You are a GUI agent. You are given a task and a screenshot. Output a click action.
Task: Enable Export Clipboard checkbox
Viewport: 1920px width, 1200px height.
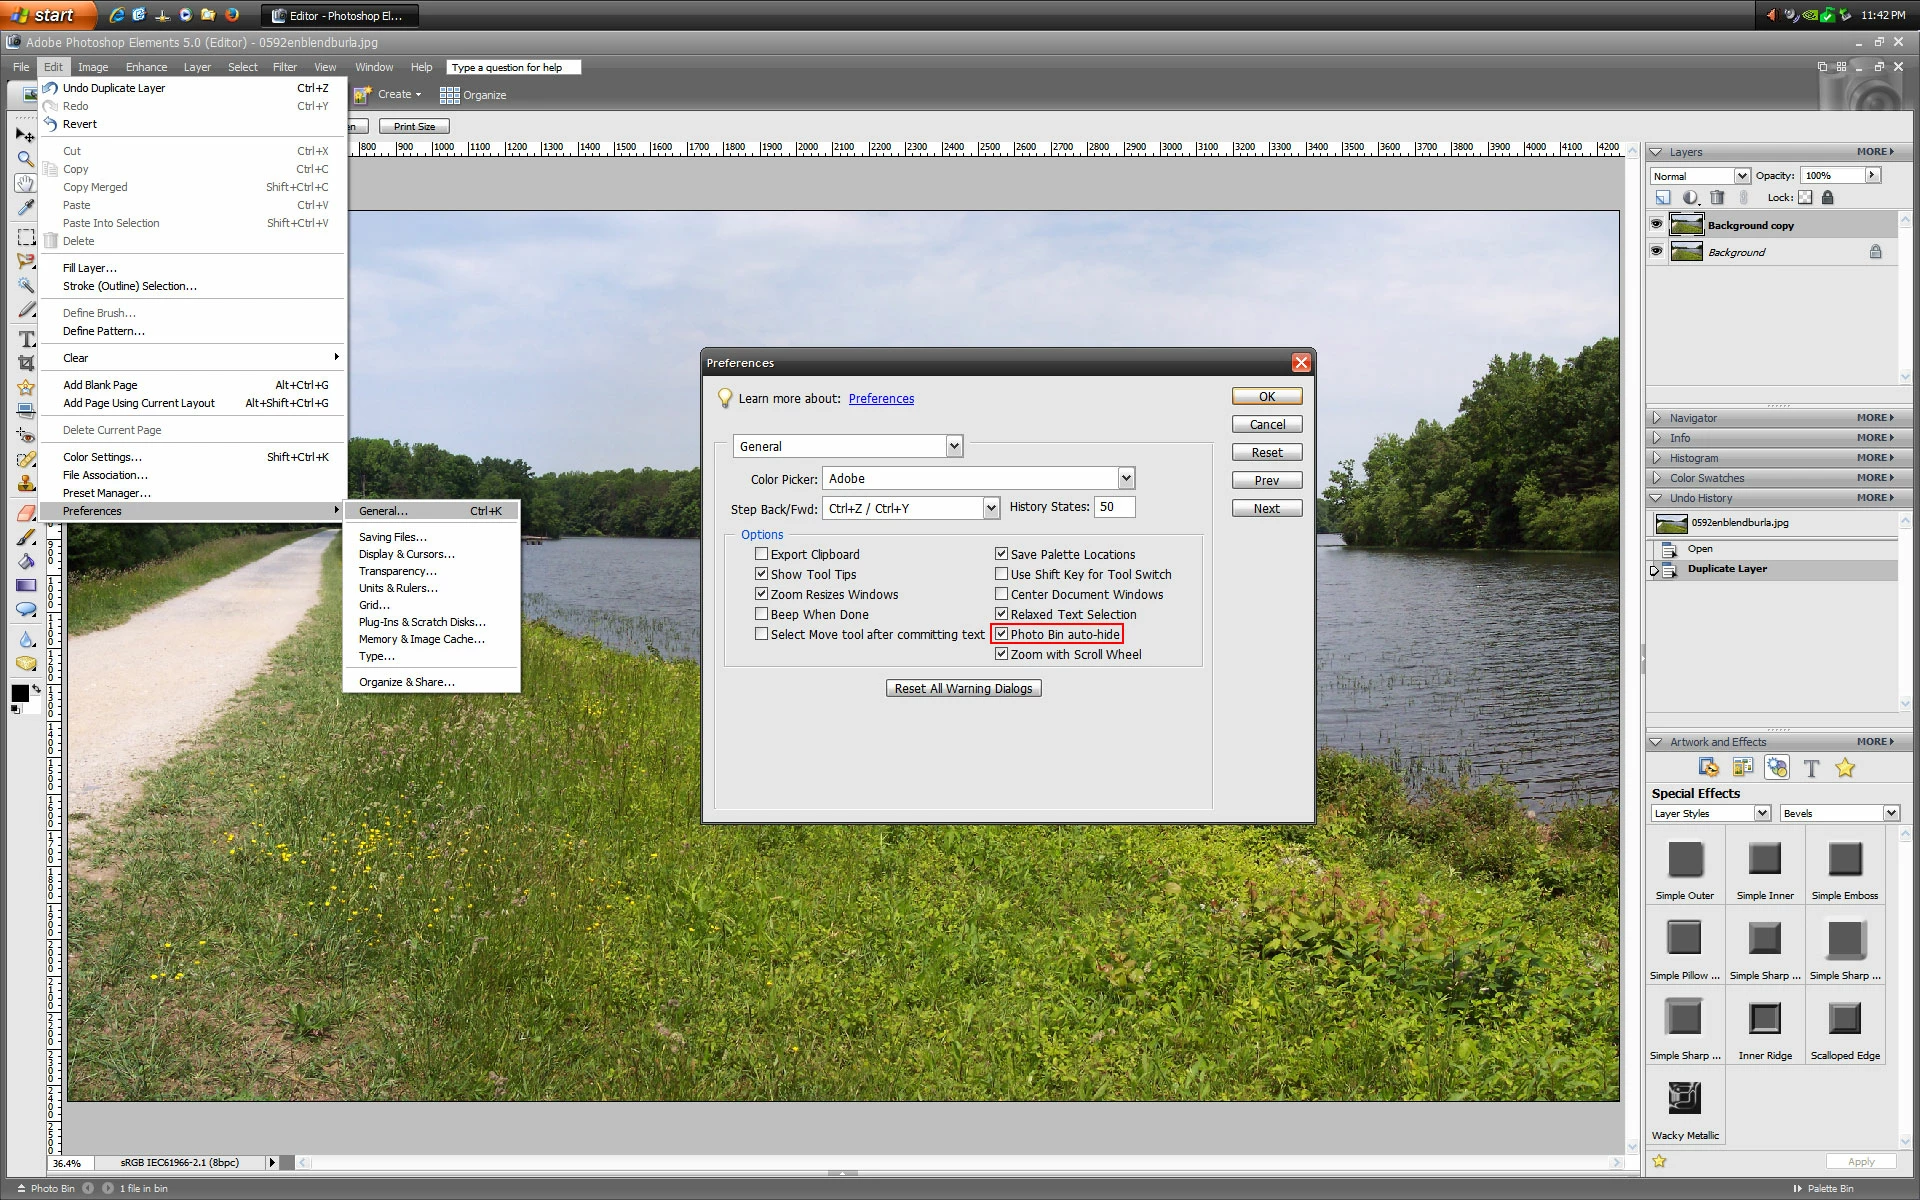(761, 554)
